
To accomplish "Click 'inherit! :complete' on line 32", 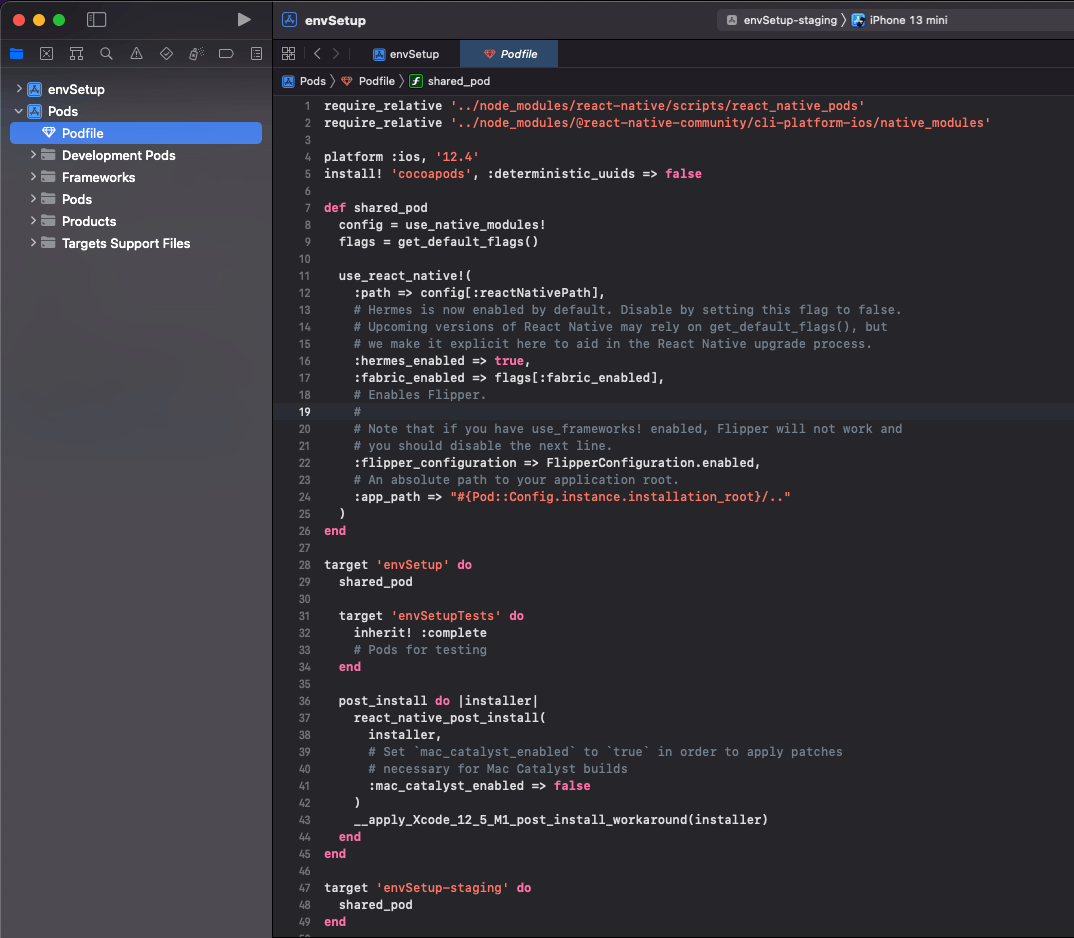I will [420, 633].
